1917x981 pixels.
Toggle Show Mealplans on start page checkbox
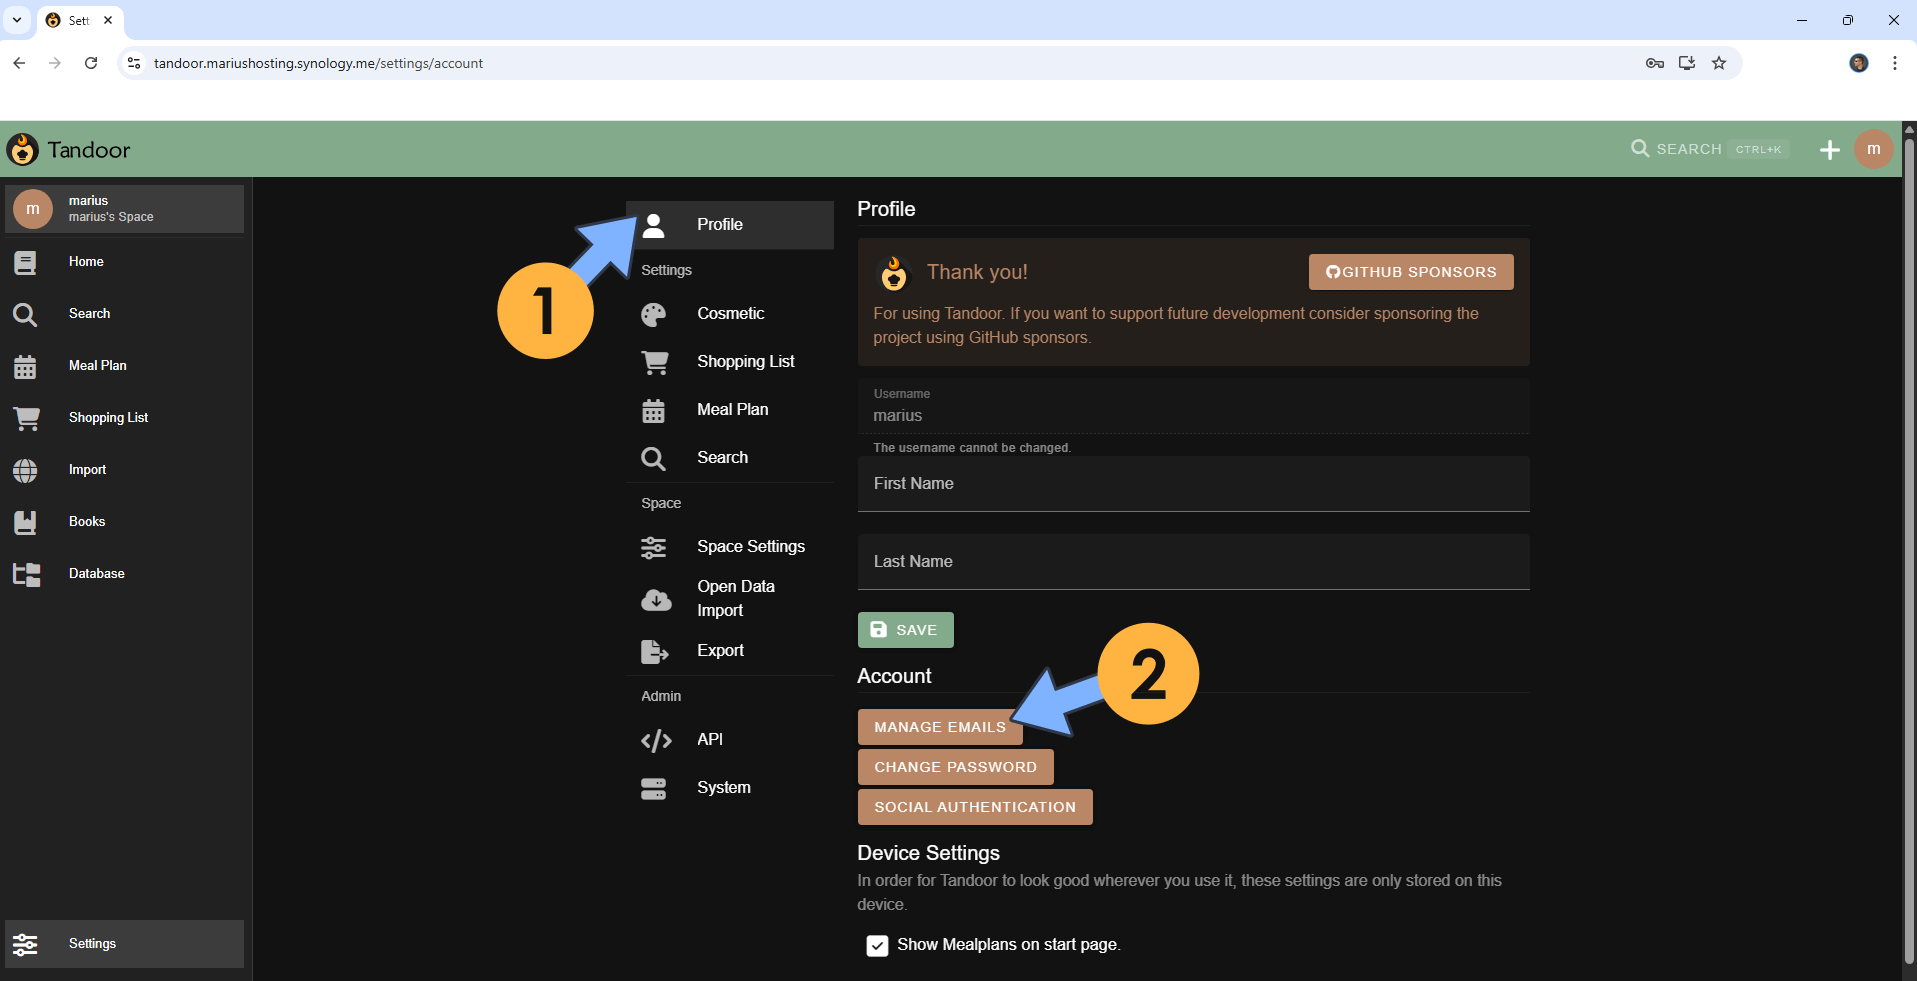[877, 945]
